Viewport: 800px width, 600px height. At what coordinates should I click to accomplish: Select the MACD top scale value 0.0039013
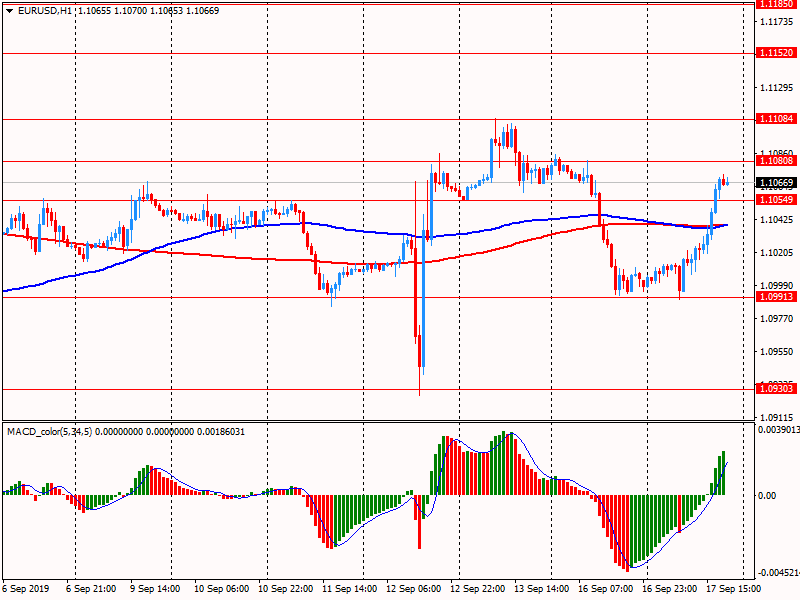tap(779, 430)
